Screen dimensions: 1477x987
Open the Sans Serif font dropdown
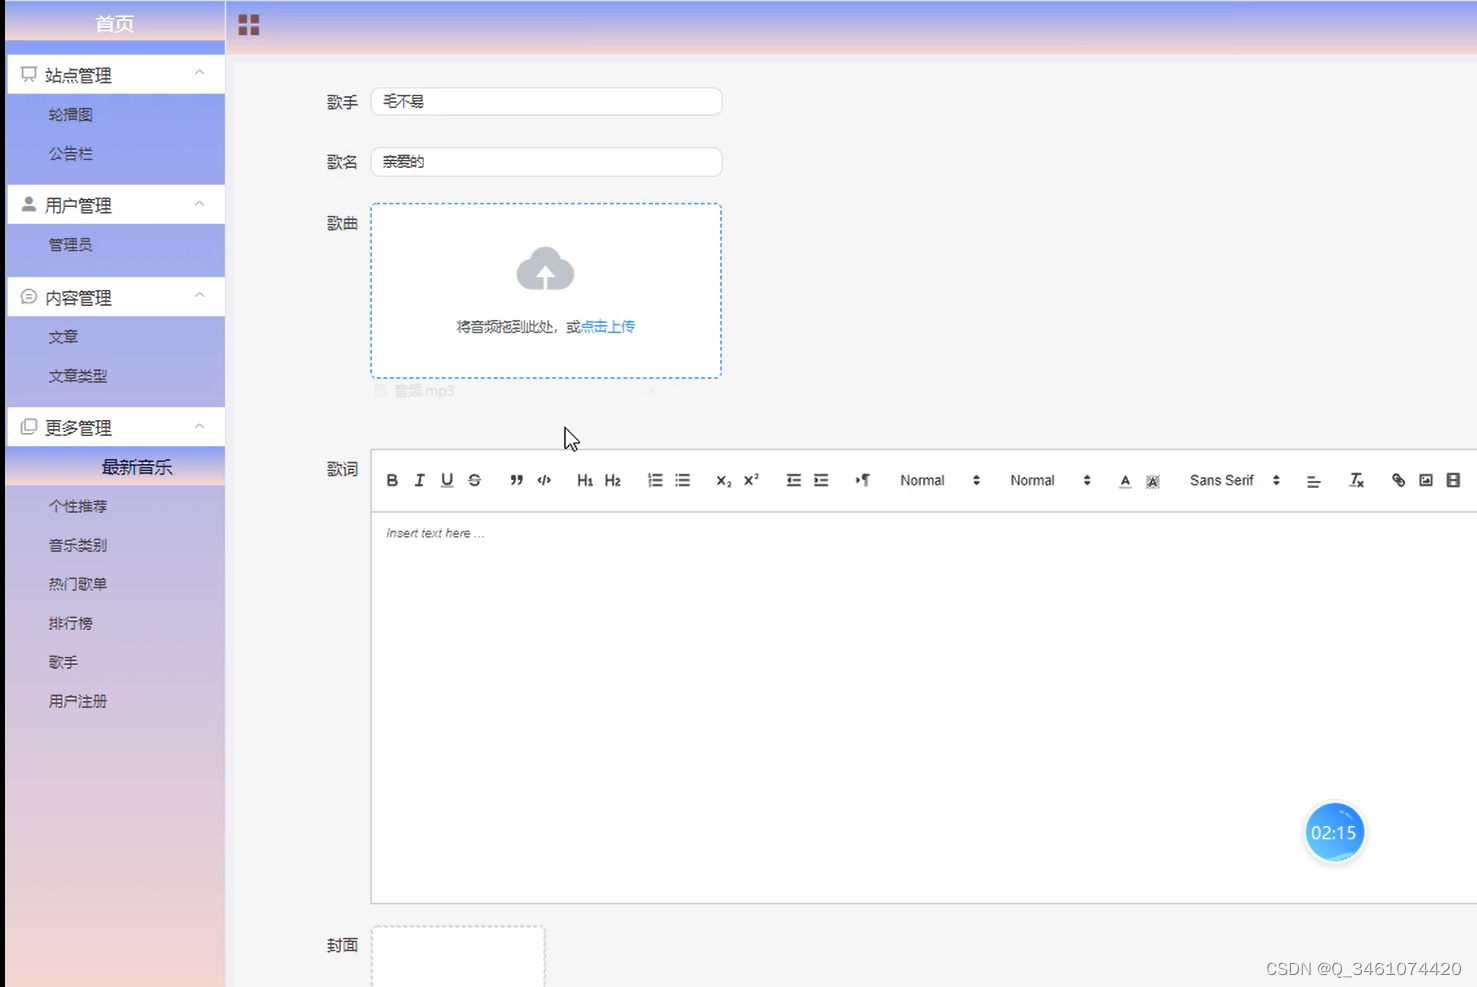(1235, 481)
